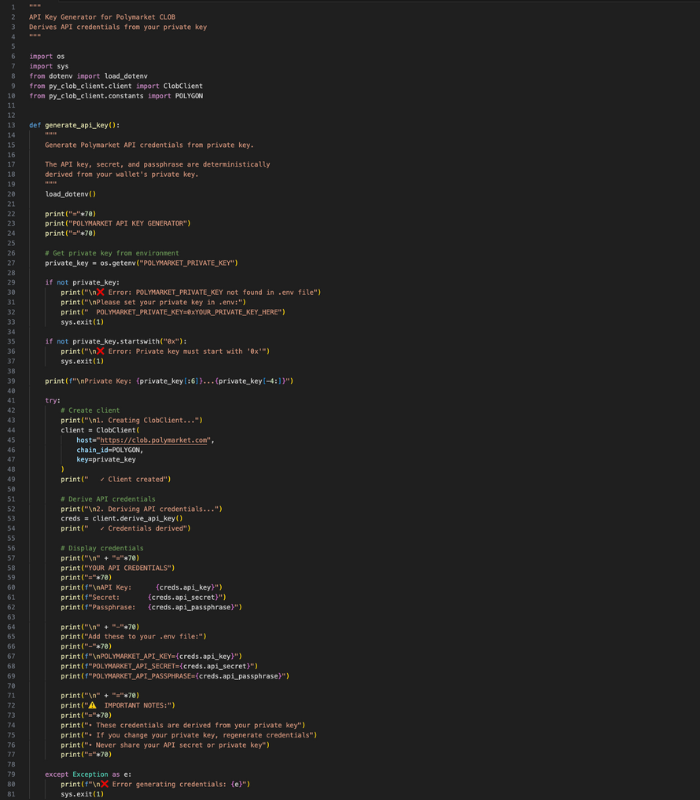Viewport: 700px width, 800px height.
Task: Click 'Passphrase:' print line
Action: coord(152,607)
